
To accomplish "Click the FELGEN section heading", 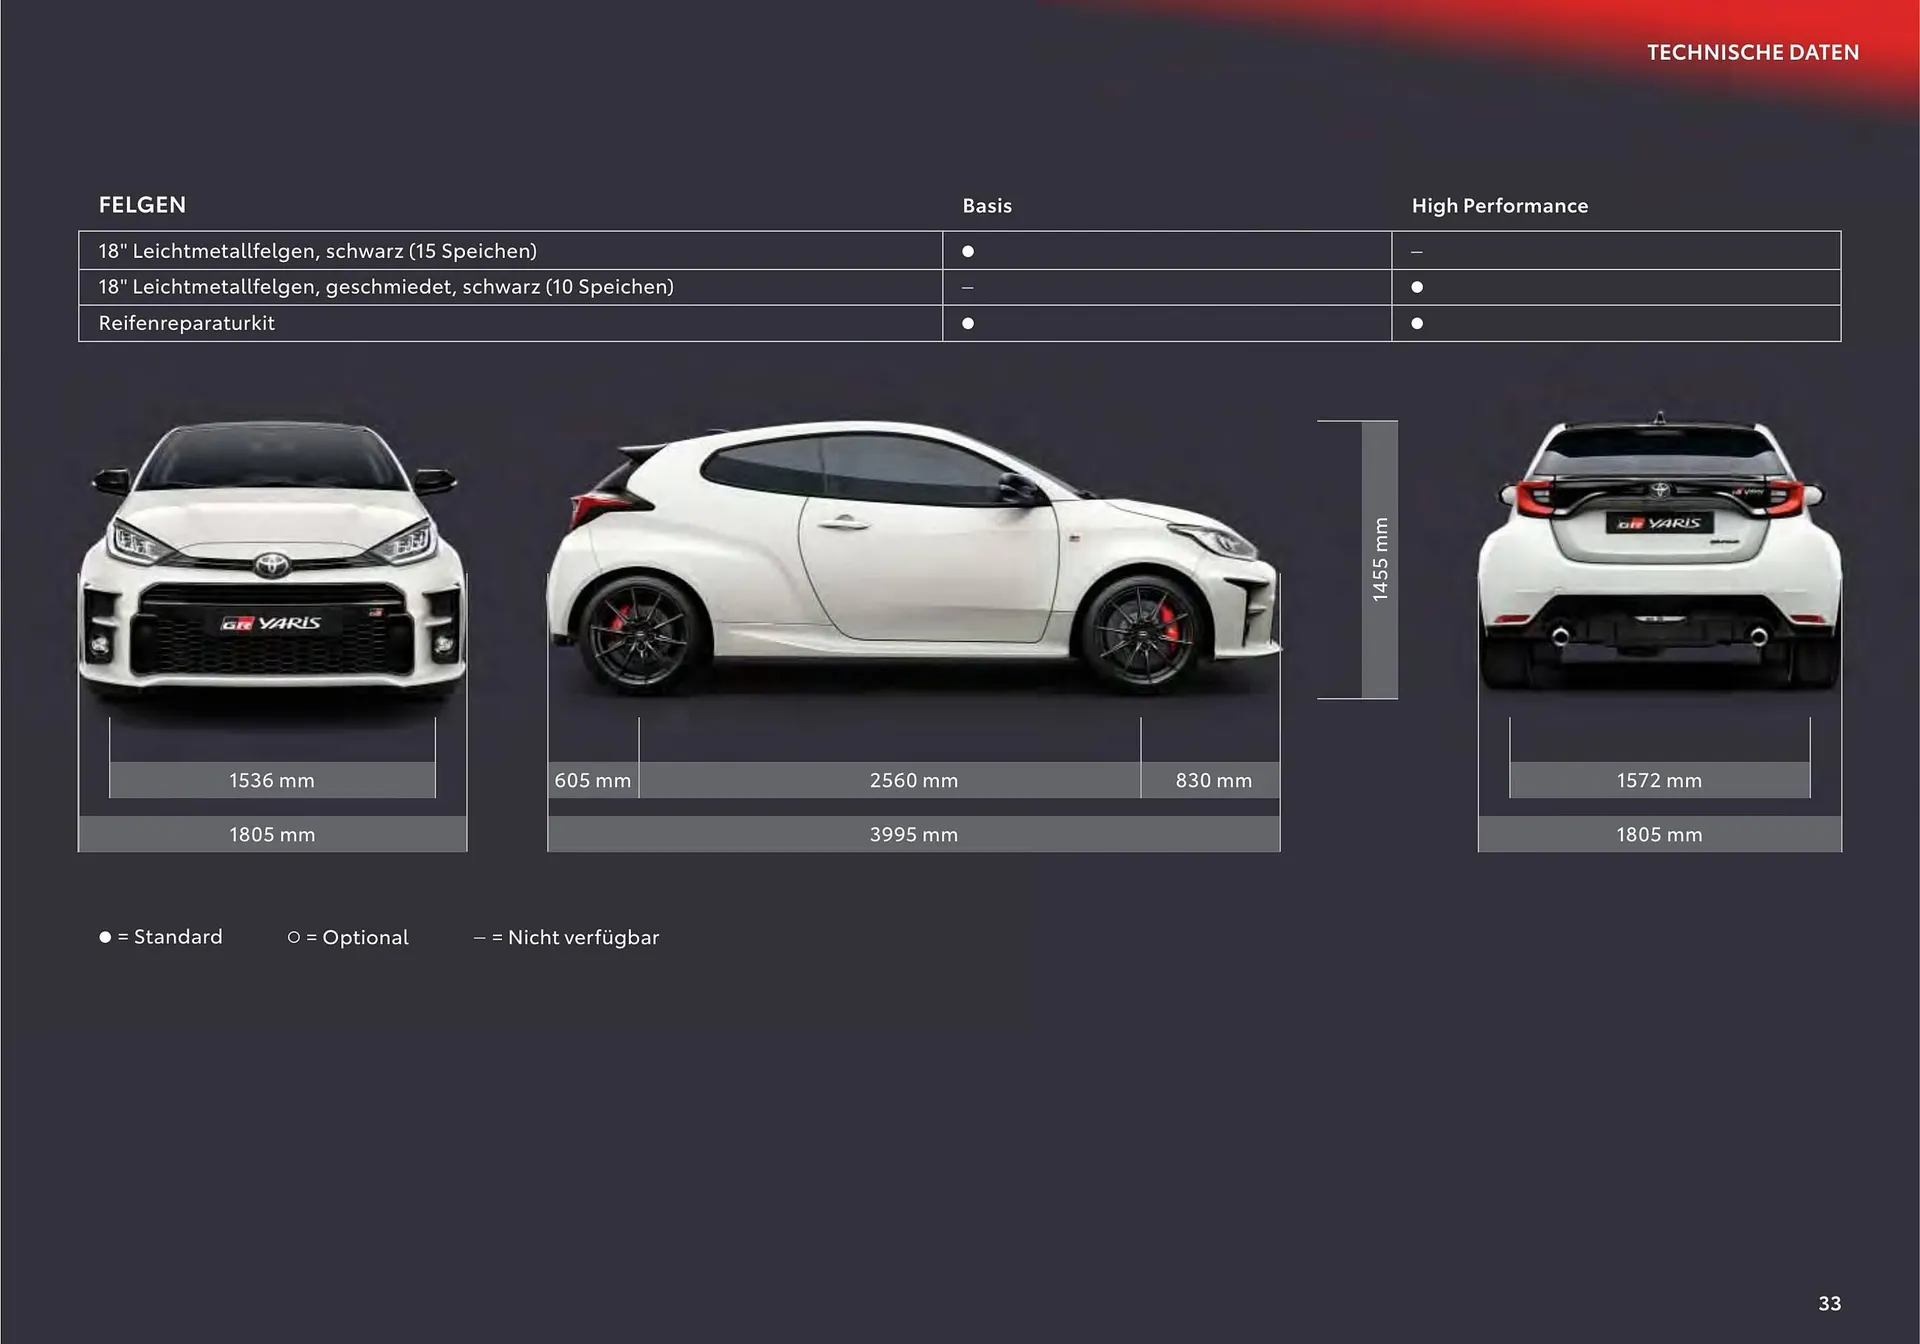I will tap(142, 205).
